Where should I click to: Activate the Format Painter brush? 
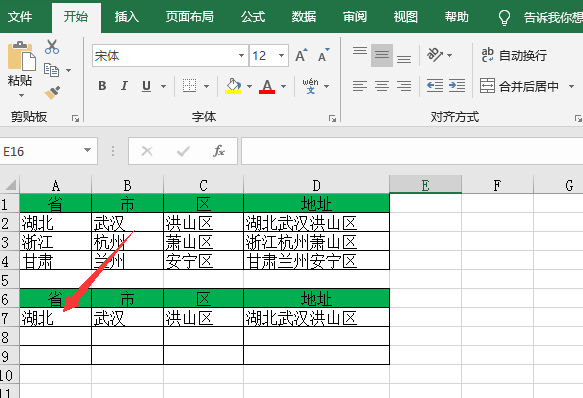tap(52, 92)
